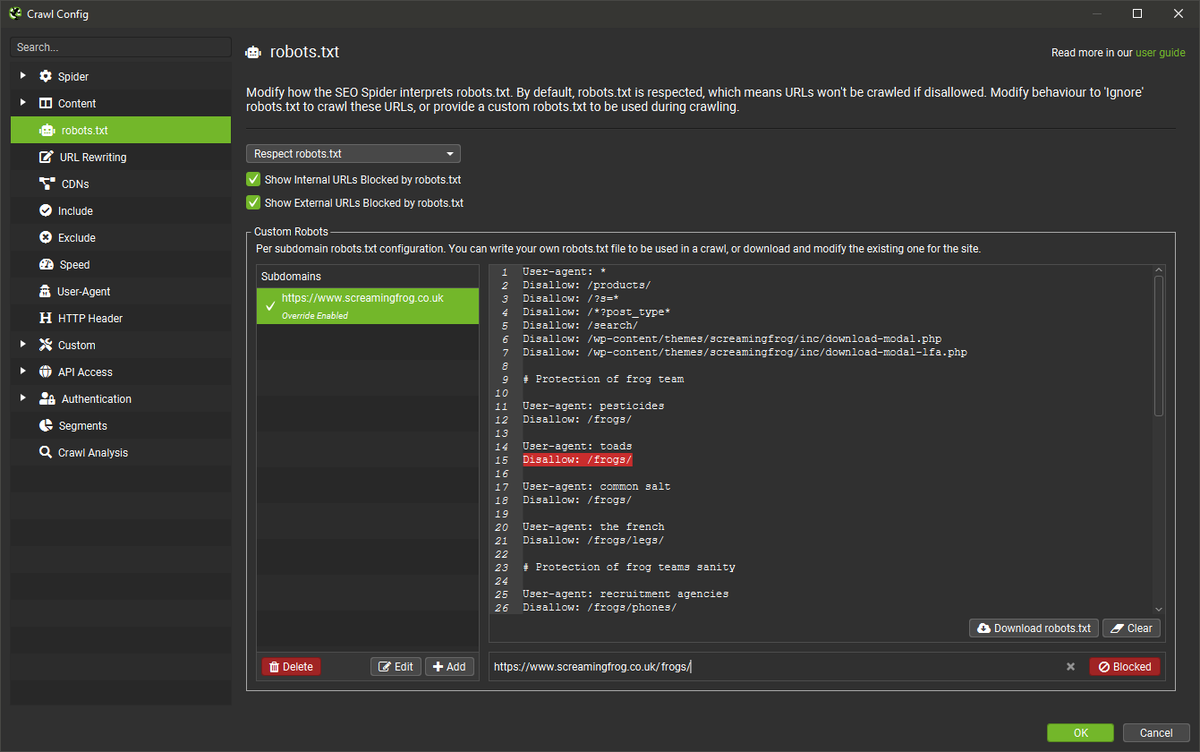
Task: Select Include in the sidebar
Action: click(121, 211)
